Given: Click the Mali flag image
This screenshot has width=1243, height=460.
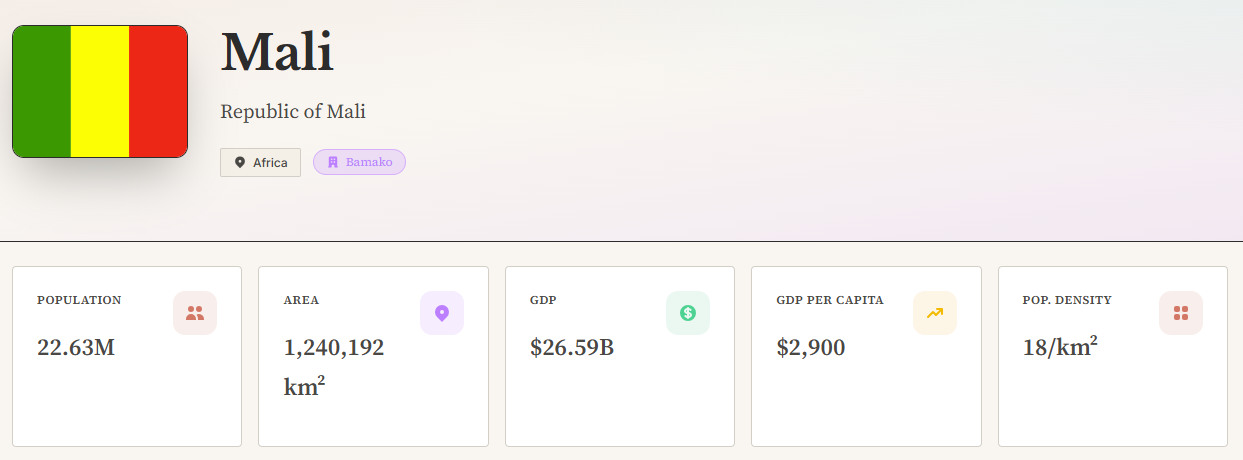Looking at the screenshot, I should point(100,91).
